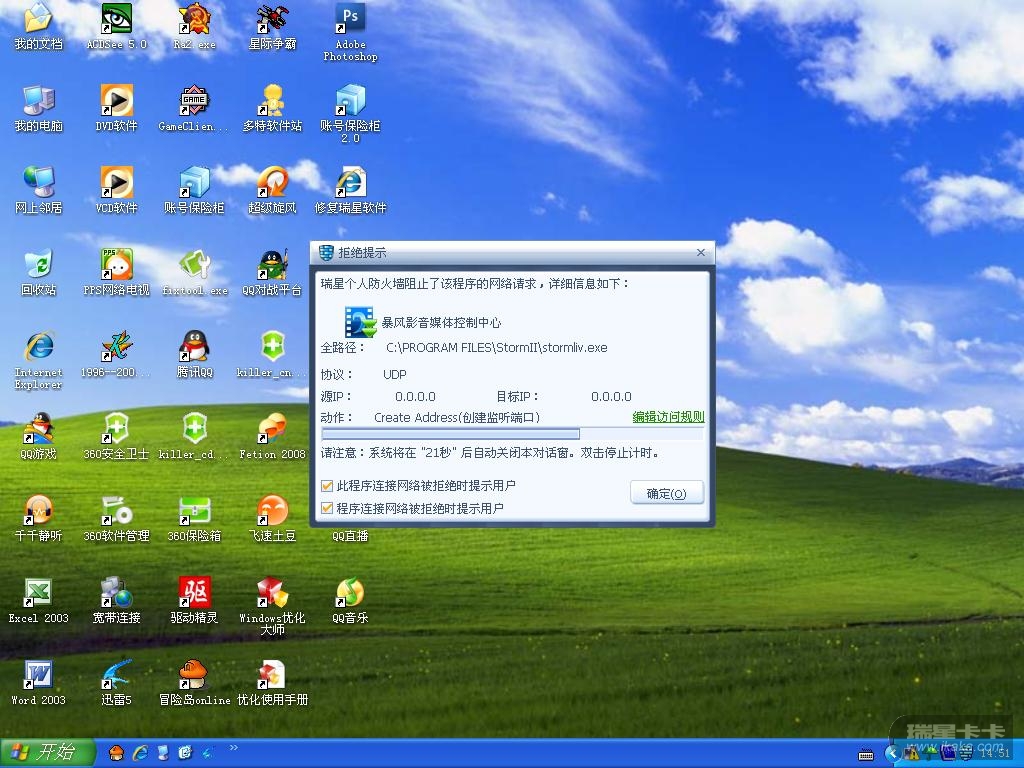Expand the quick launch overflow chevron
The image size is (1024, 768).
[x=234, y=748]
